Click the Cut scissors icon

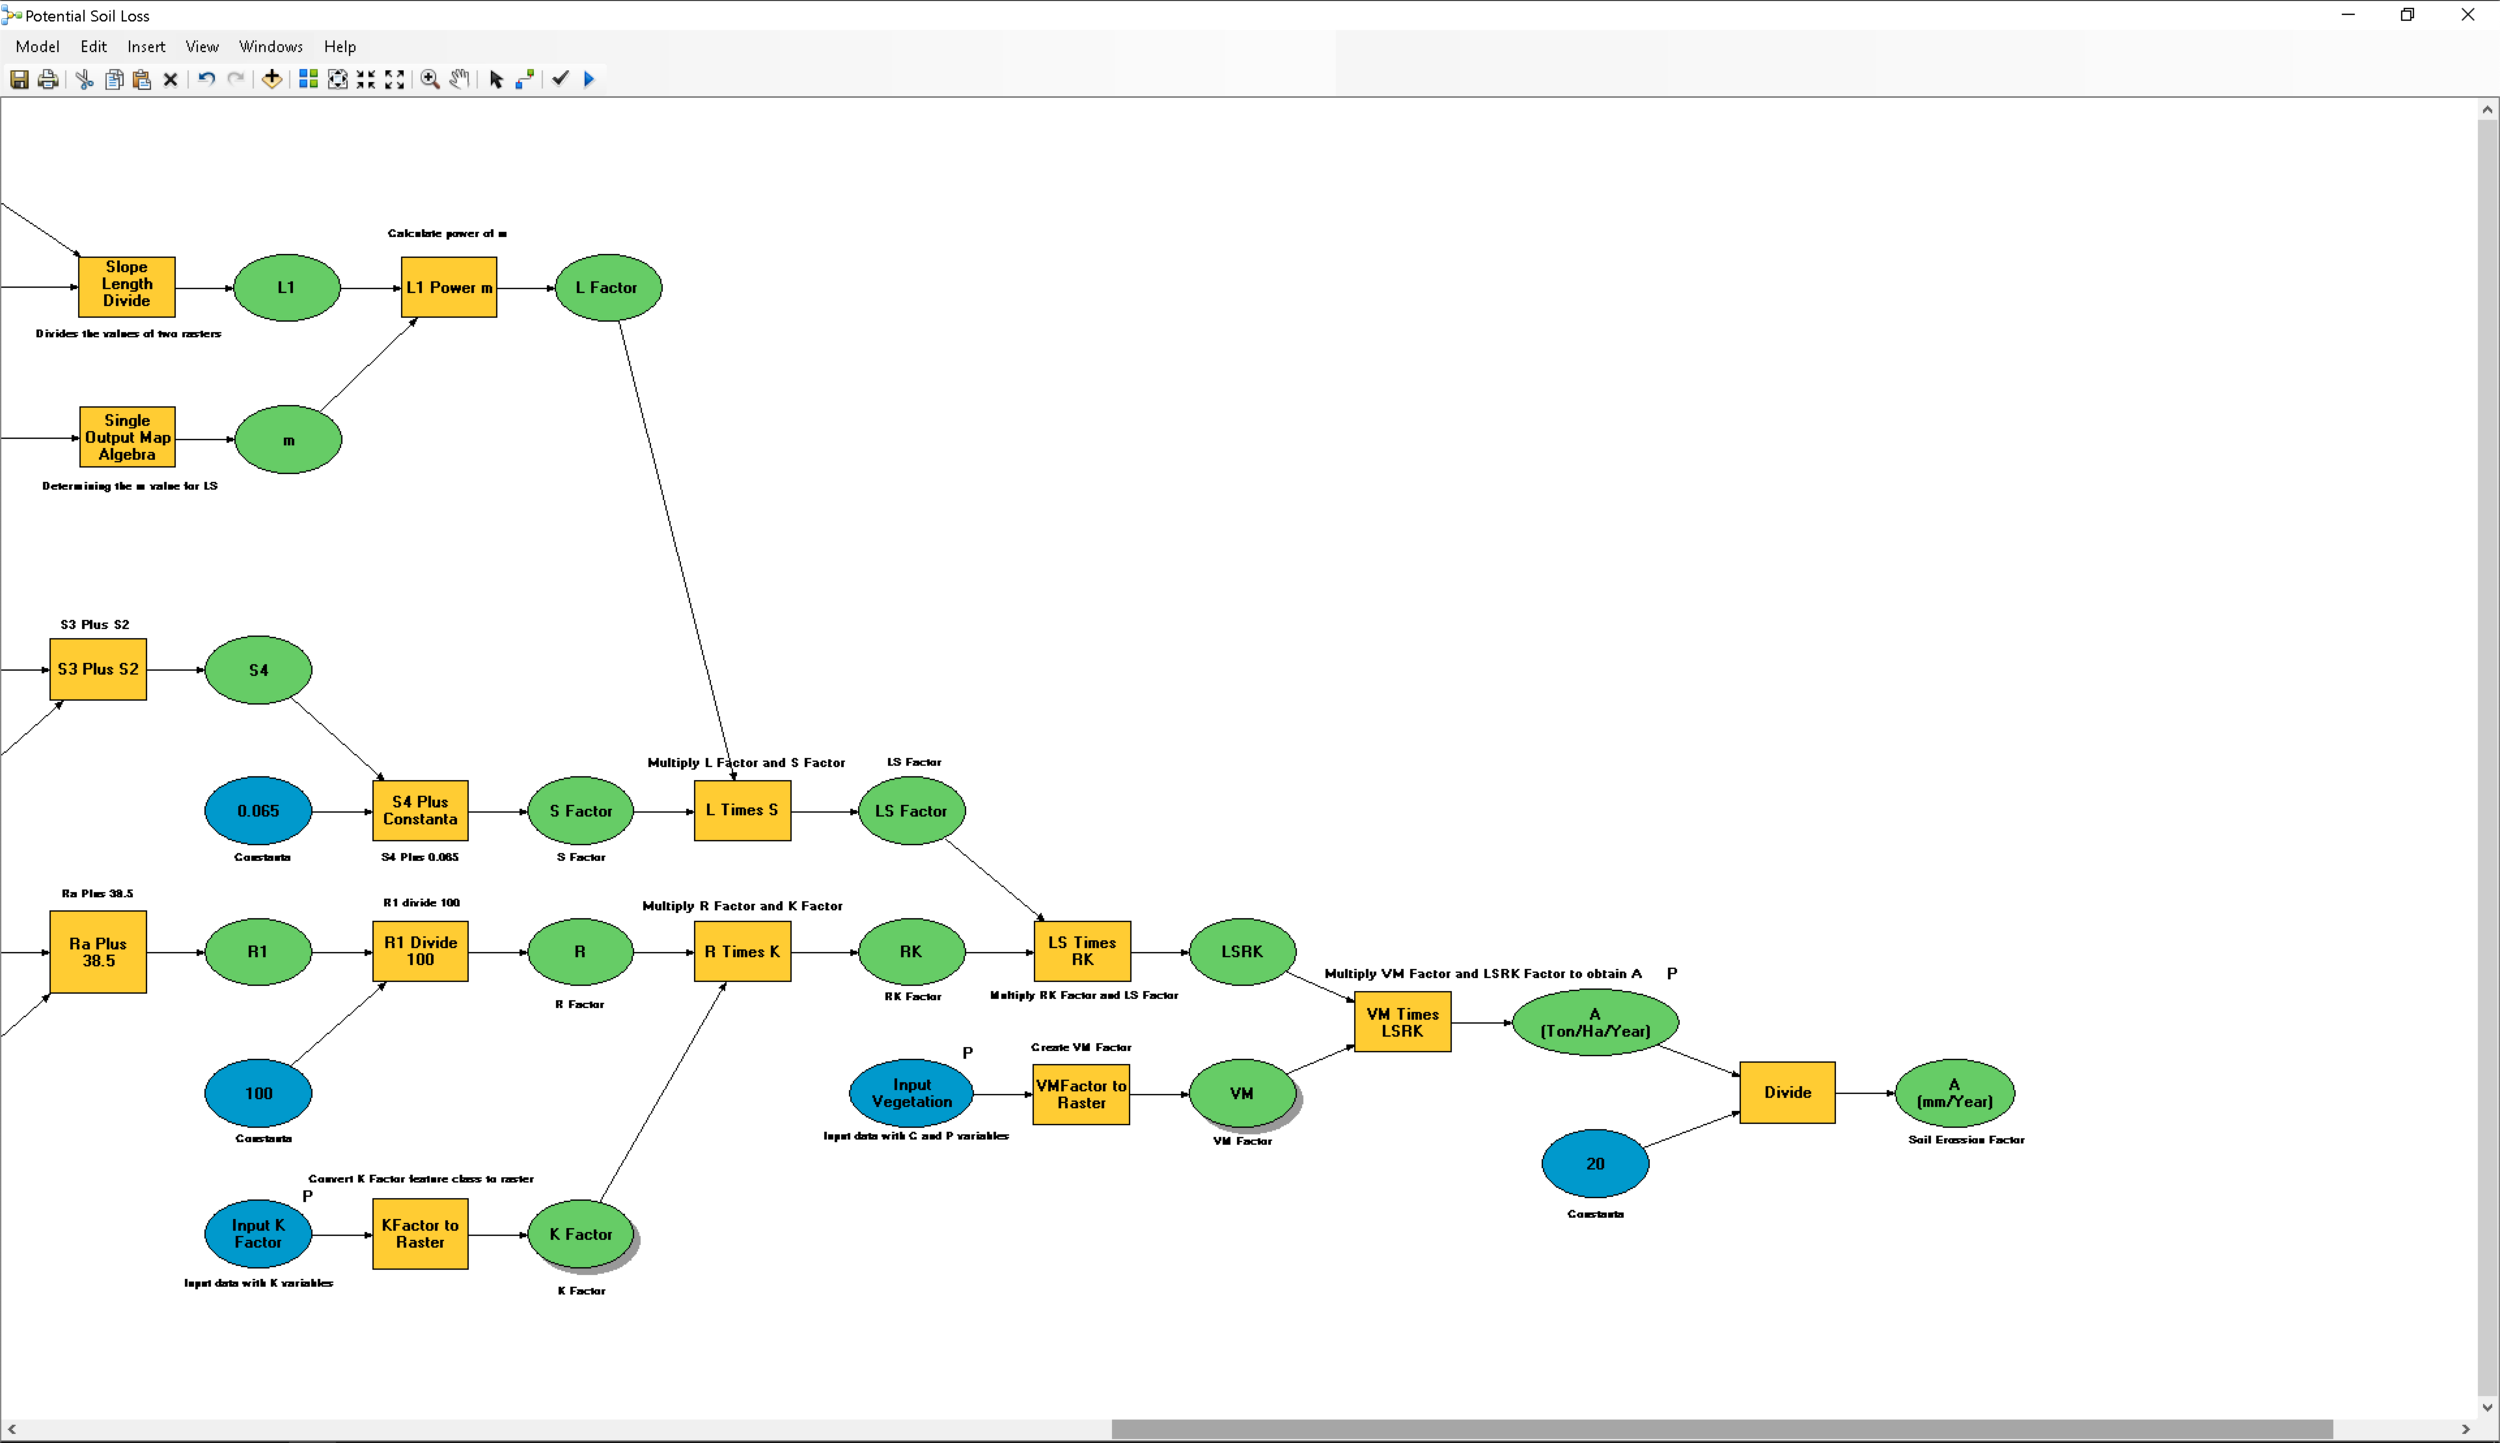click(84, 79)
